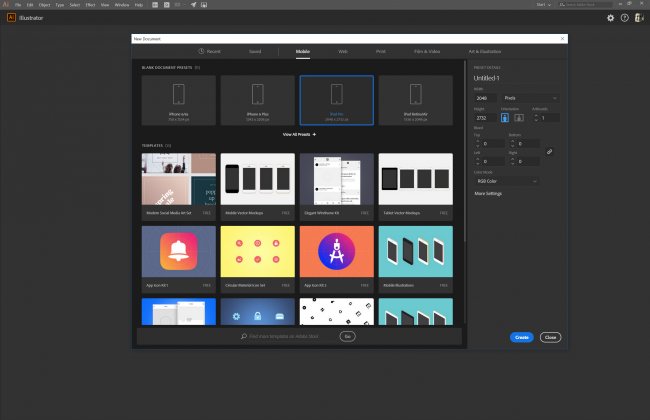This screenshot has height=420, width=650.
Task: Open settings gear in top right
Action: coord(611,18)
